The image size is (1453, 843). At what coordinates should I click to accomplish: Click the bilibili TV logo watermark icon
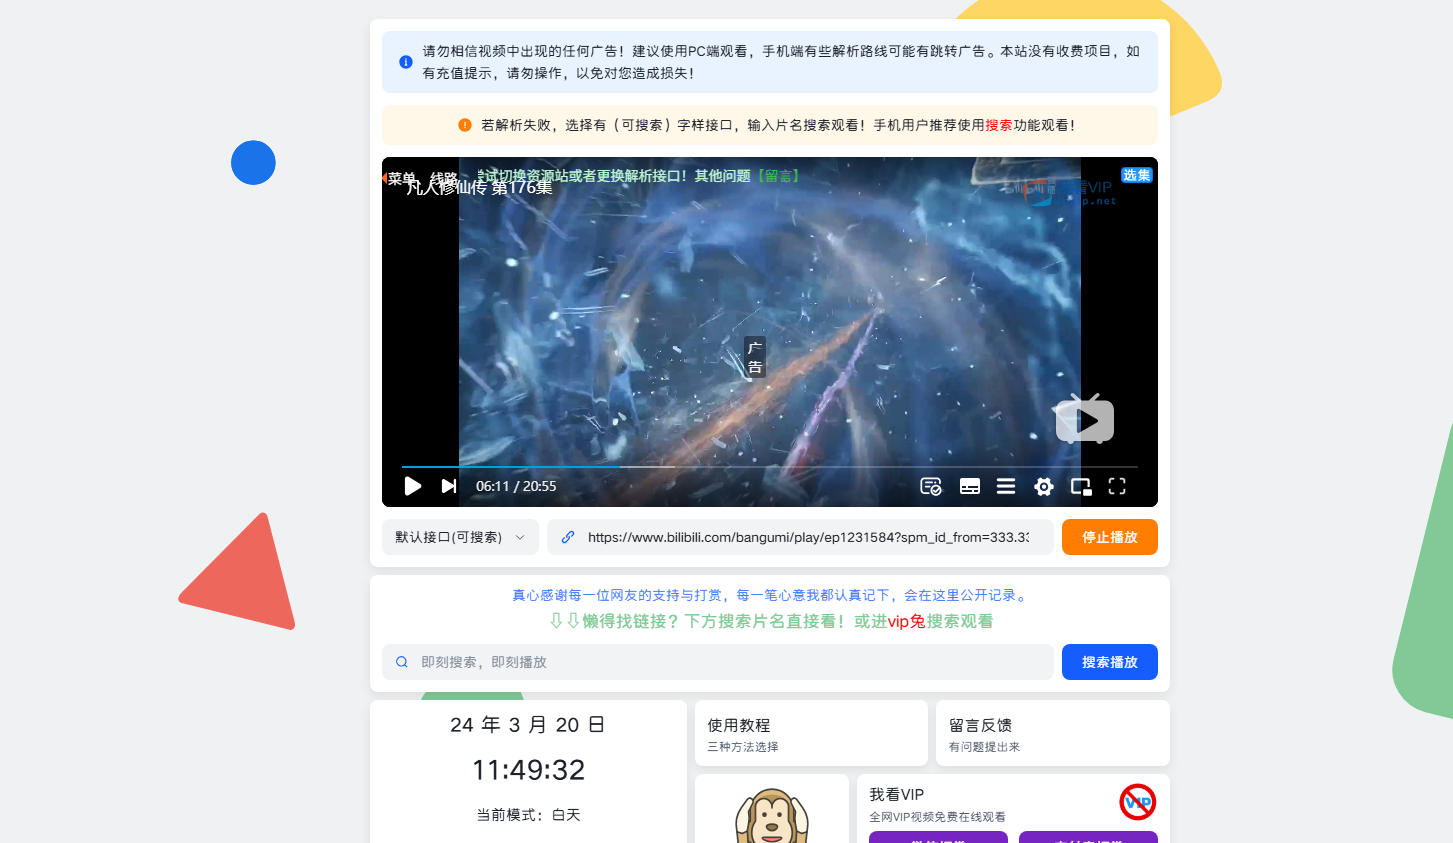[1084, 419]
